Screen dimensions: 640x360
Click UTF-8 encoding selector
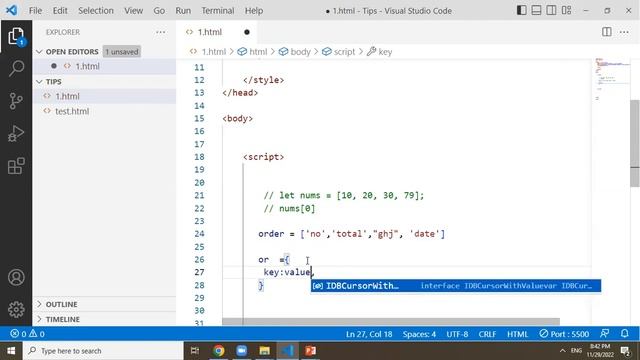[457, 334]
